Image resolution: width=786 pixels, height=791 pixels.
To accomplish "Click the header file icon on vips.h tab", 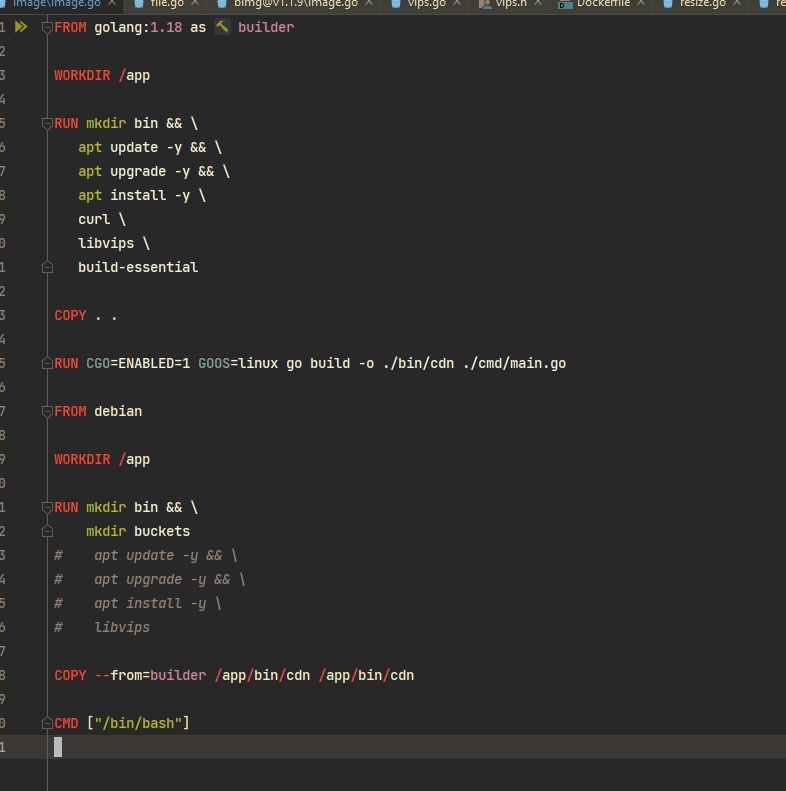I will click(x=485, y=4).
